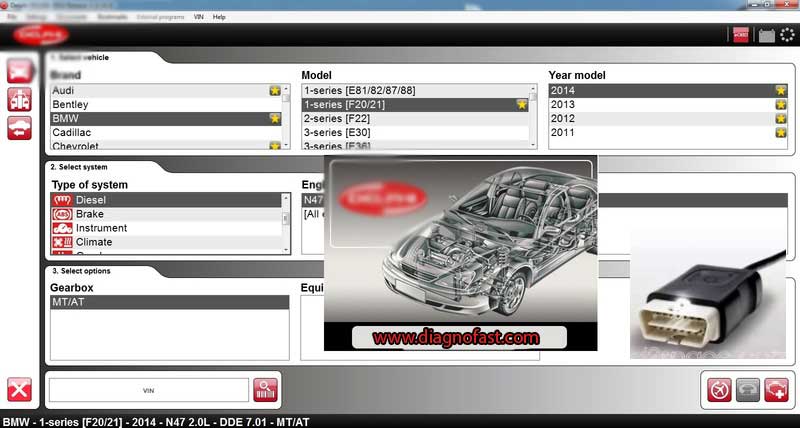Click the greyed connect icon at bottom right
Image resolution: width=800 pixels, height=428 pixels.
(748, 391)
